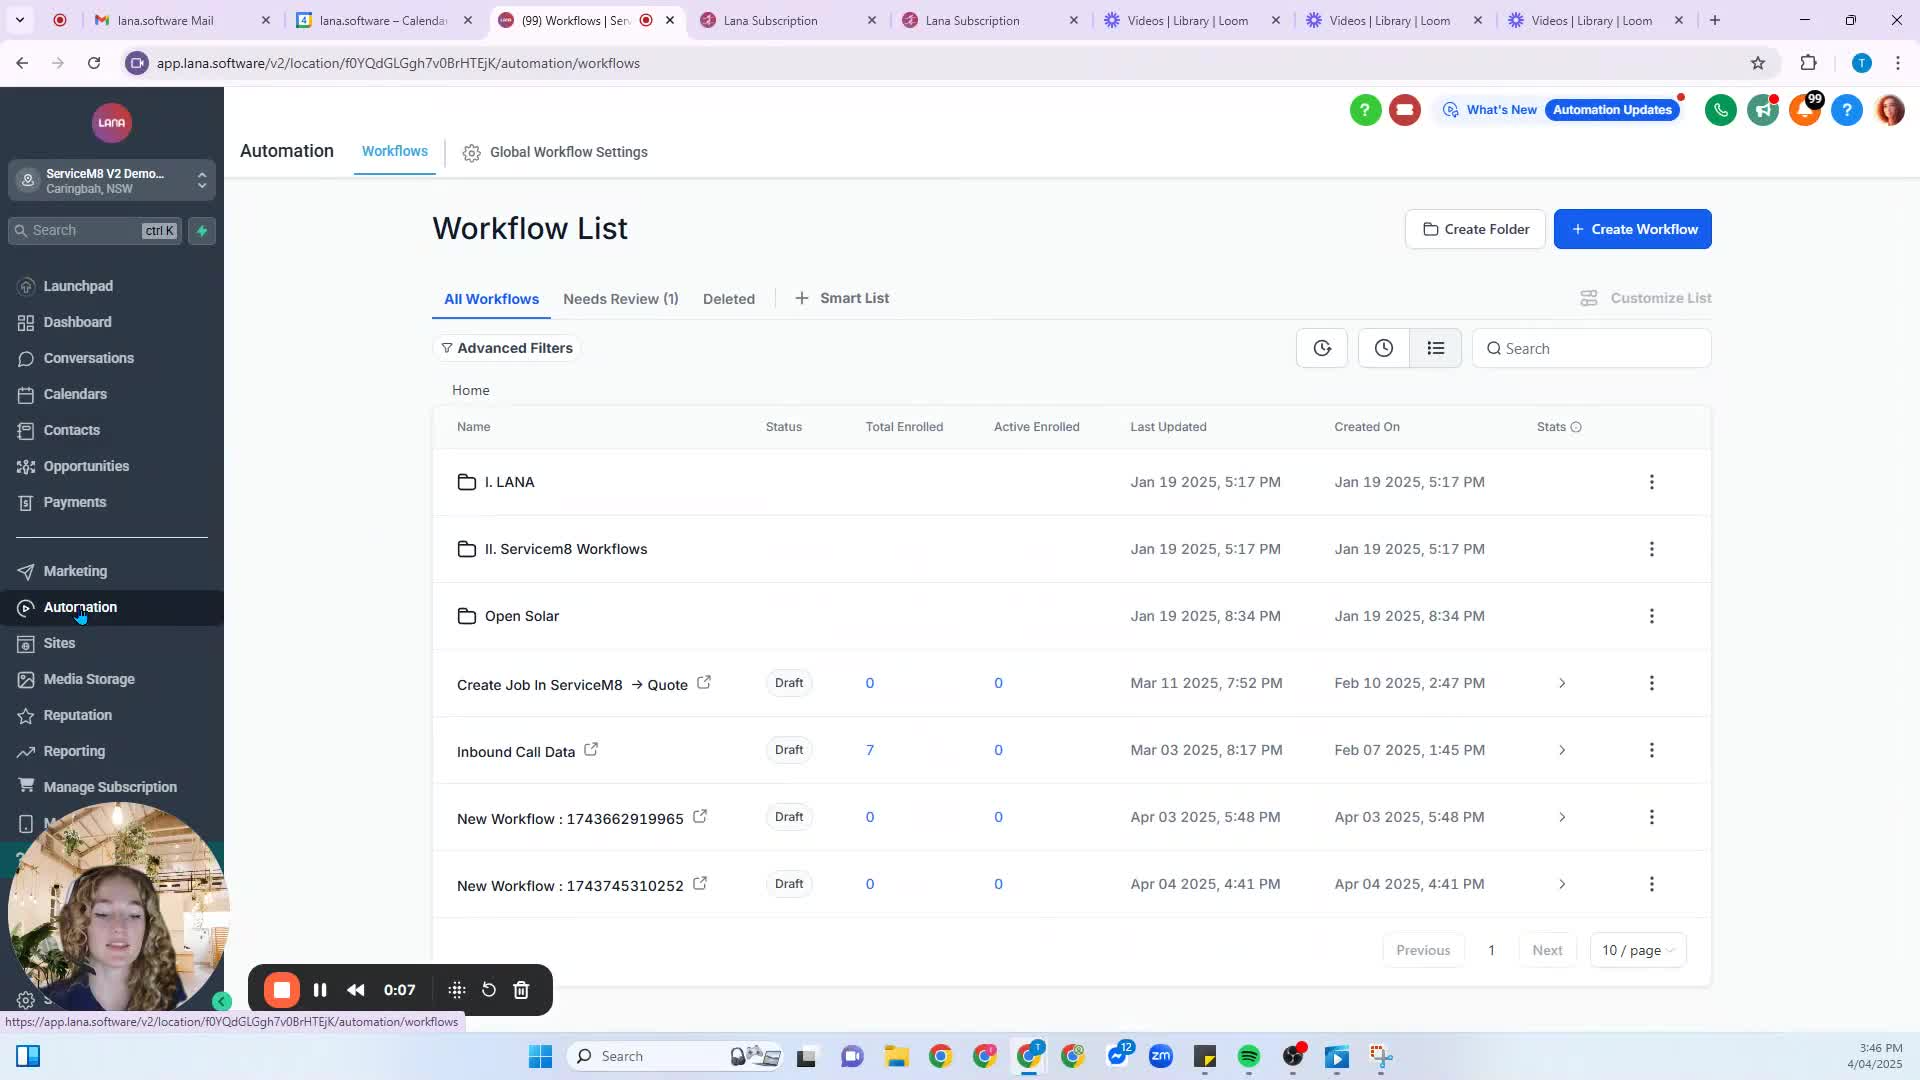Click the green megaphone announcements icon
This screenshot has width=1920, height=1080.
[x=1763, y=110]
